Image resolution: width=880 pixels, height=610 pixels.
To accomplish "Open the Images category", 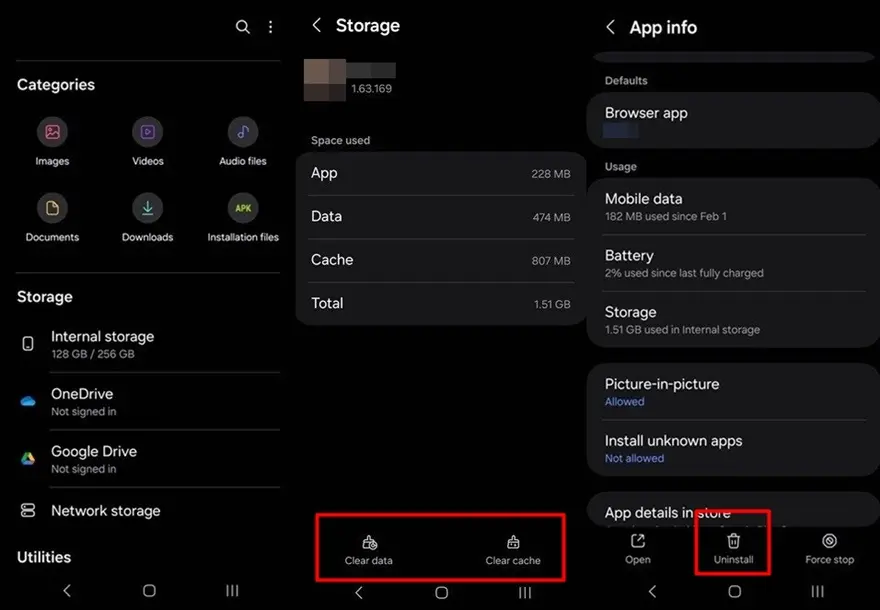I will [52, 141].
